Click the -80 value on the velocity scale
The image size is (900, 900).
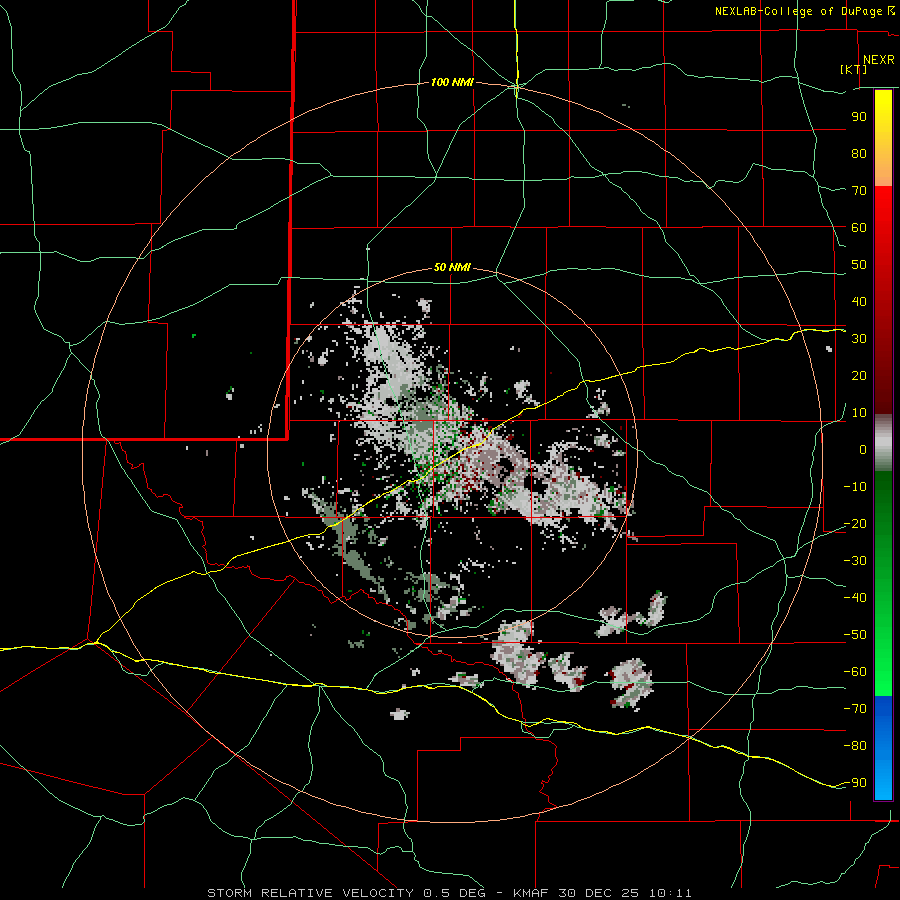855,746
